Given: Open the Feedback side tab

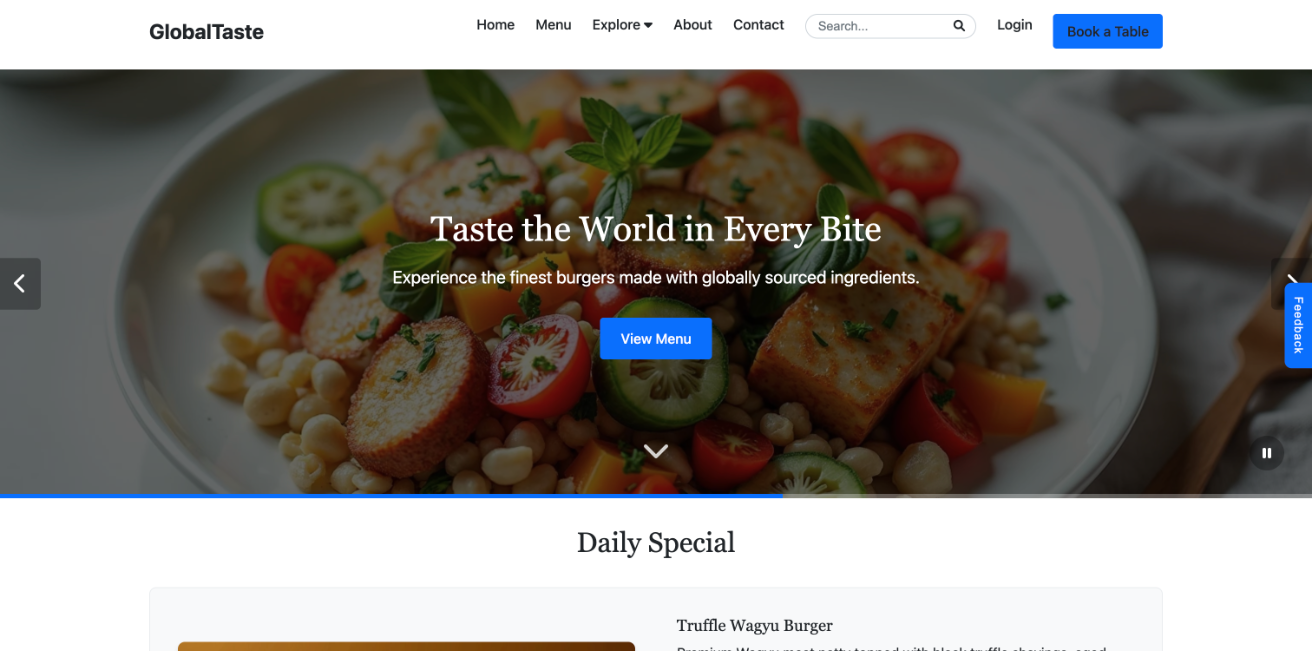Looking at the screenshot, I should pos(1298,325).
